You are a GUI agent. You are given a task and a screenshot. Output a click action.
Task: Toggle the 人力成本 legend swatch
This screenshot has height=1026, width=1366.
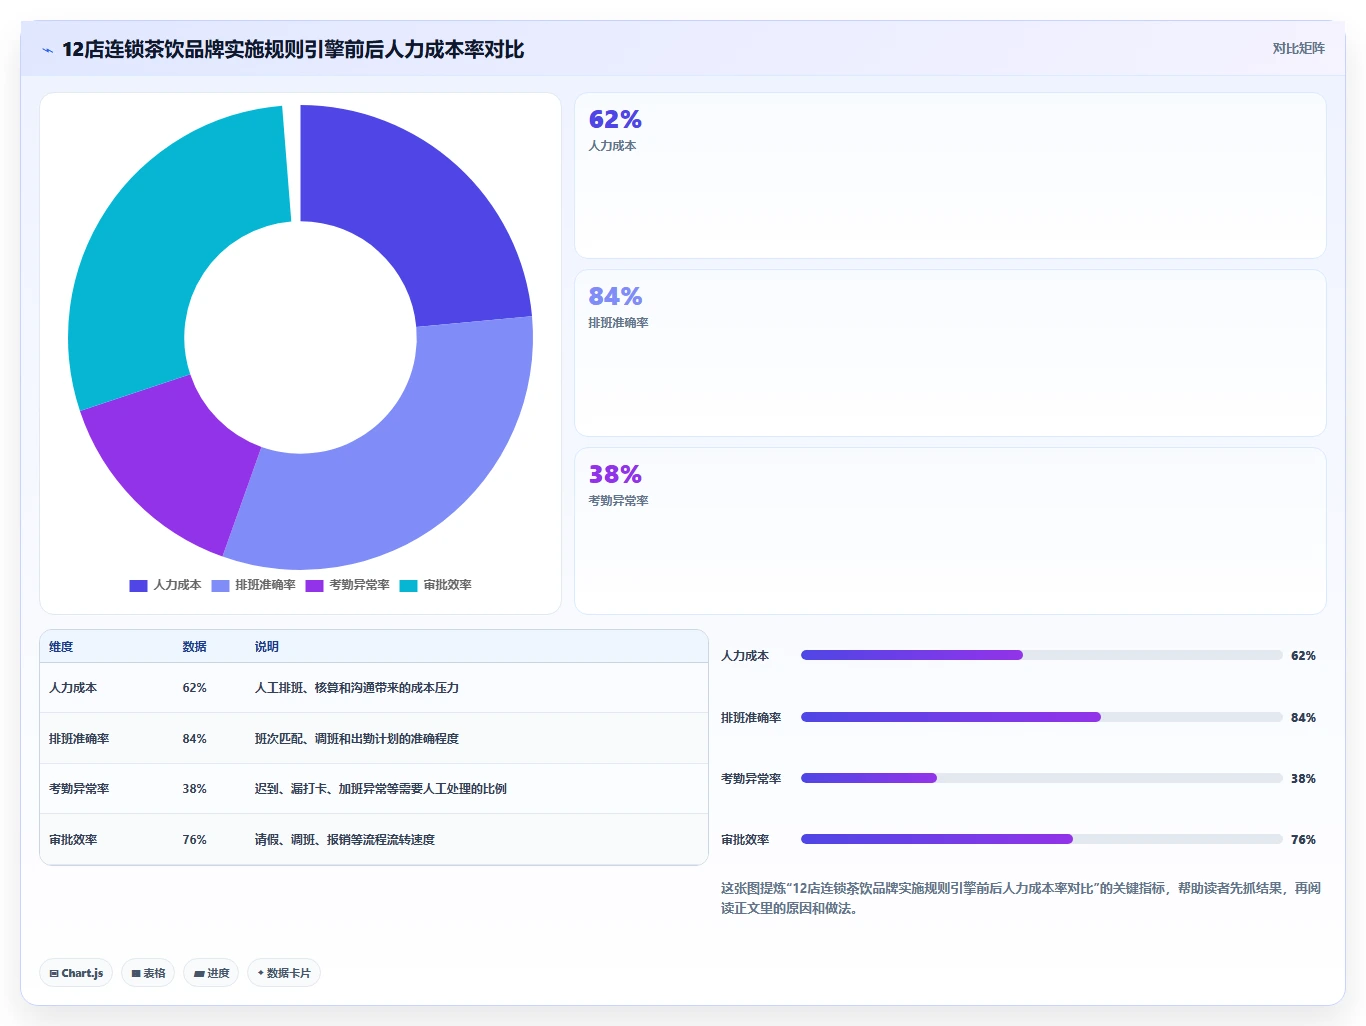(138, 586)
